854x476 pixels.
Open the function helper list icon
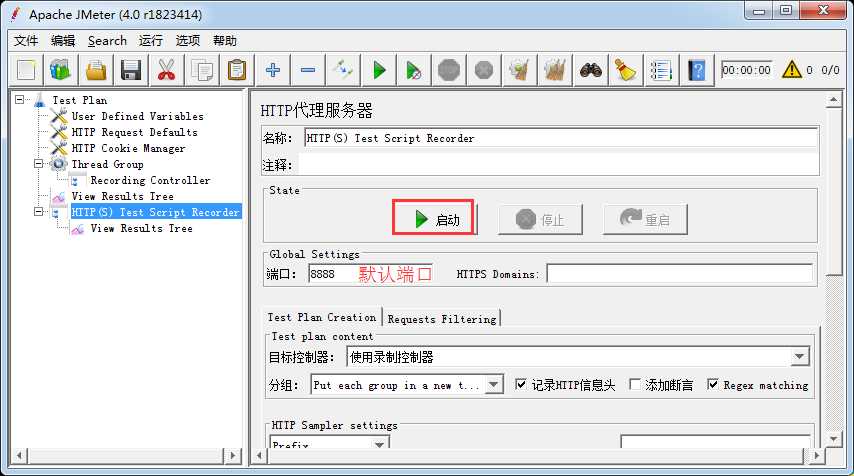[x=661, y=70]
